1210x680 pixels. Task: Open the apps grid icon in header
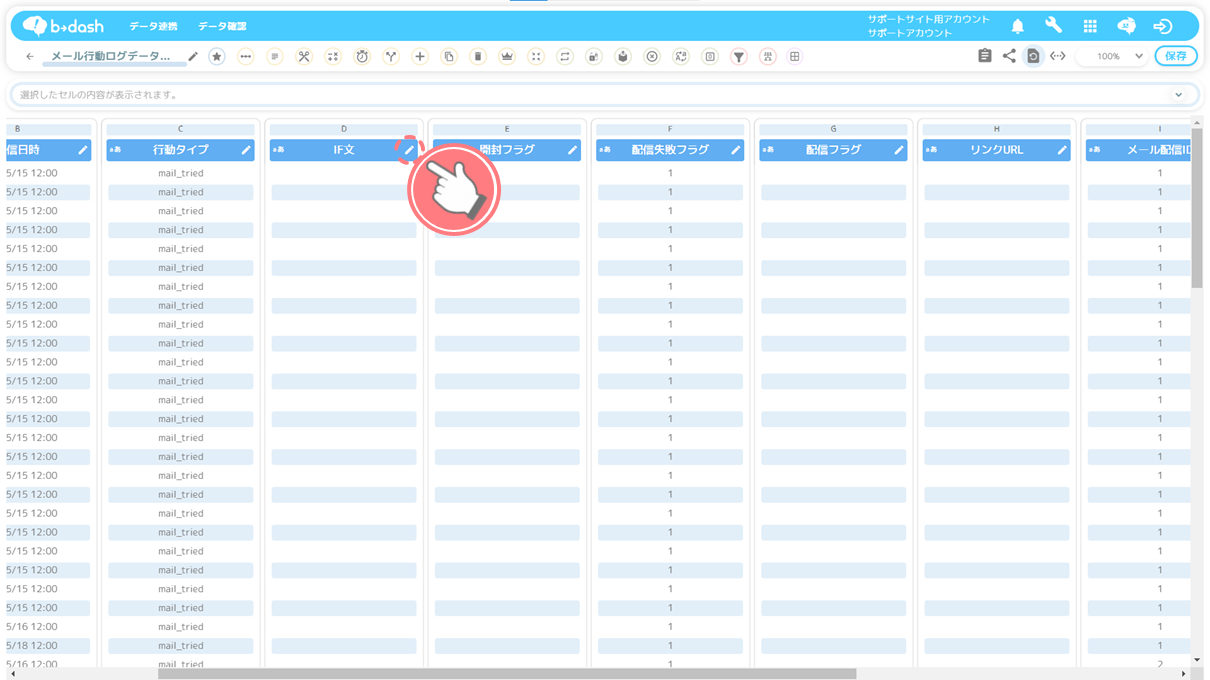(1090, 26)
